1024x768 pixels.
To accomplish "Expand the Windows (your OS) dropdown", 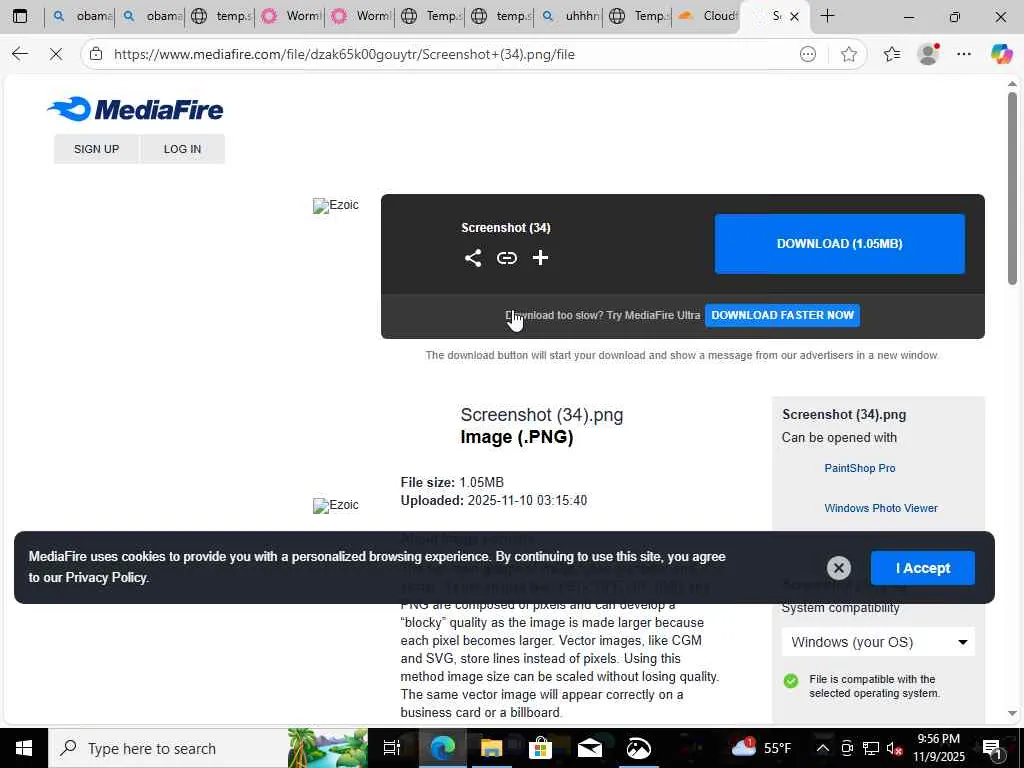I will (x=878, y=642).
